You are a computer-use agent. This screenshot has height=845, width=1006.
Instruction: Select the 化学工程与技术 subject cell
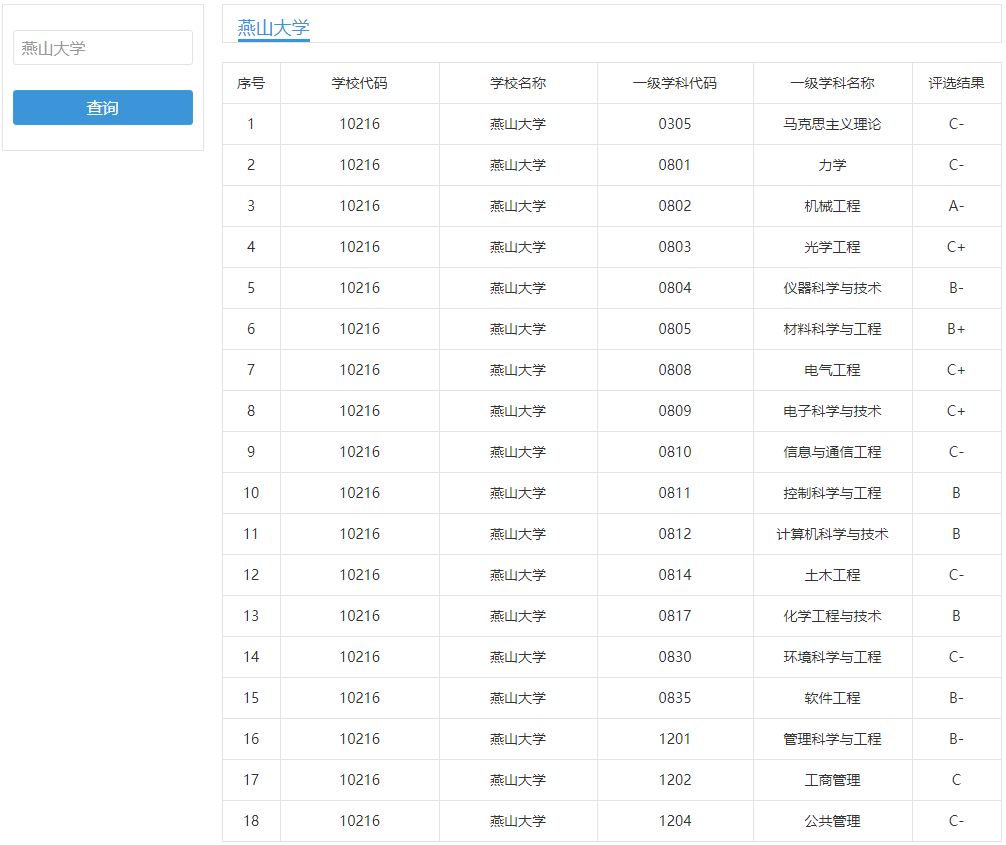pos(832,617)
